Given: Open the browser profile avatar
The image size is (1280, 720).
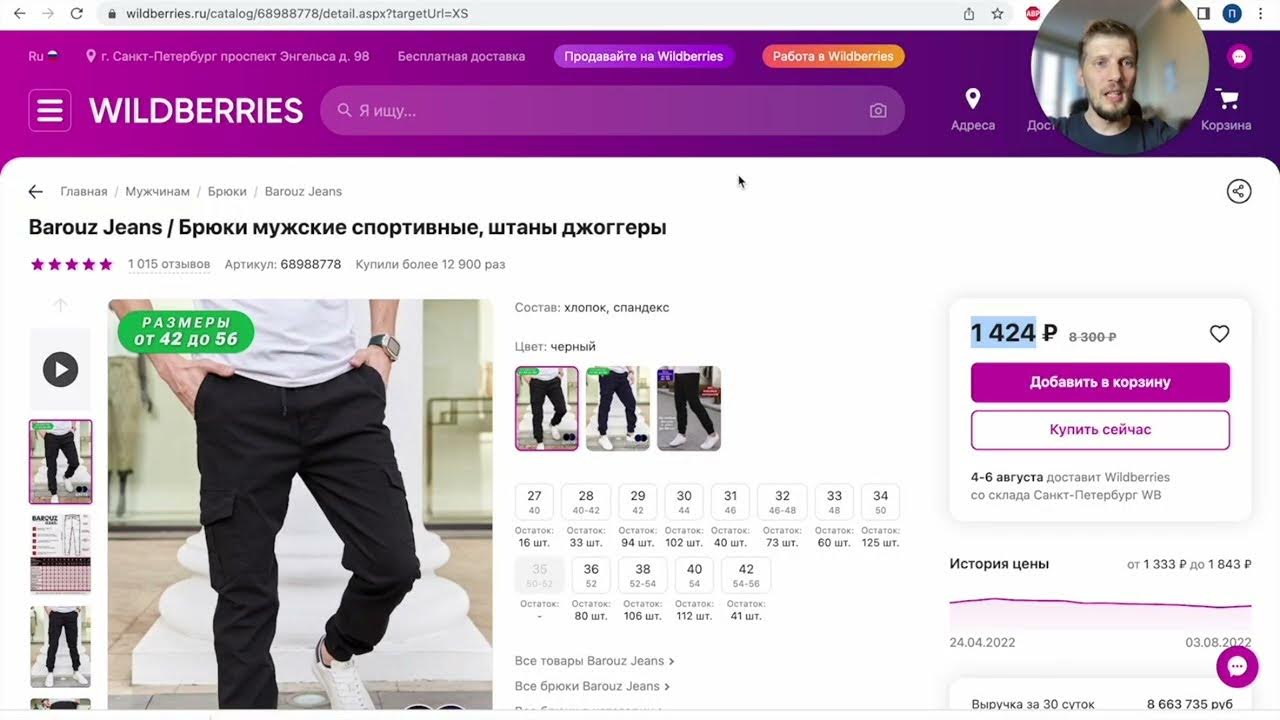Looking at the screenshot, I should pos(1232,14).
